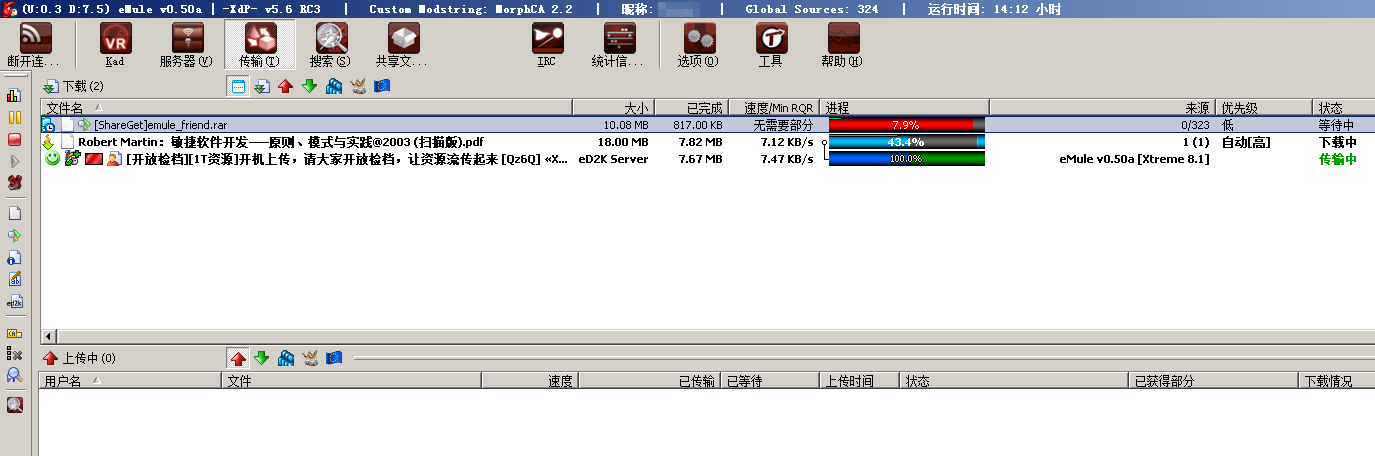Click the 43.4% blue progress bar
Image resolution: width=1375 pixels, height=456 pixels.
906,142
